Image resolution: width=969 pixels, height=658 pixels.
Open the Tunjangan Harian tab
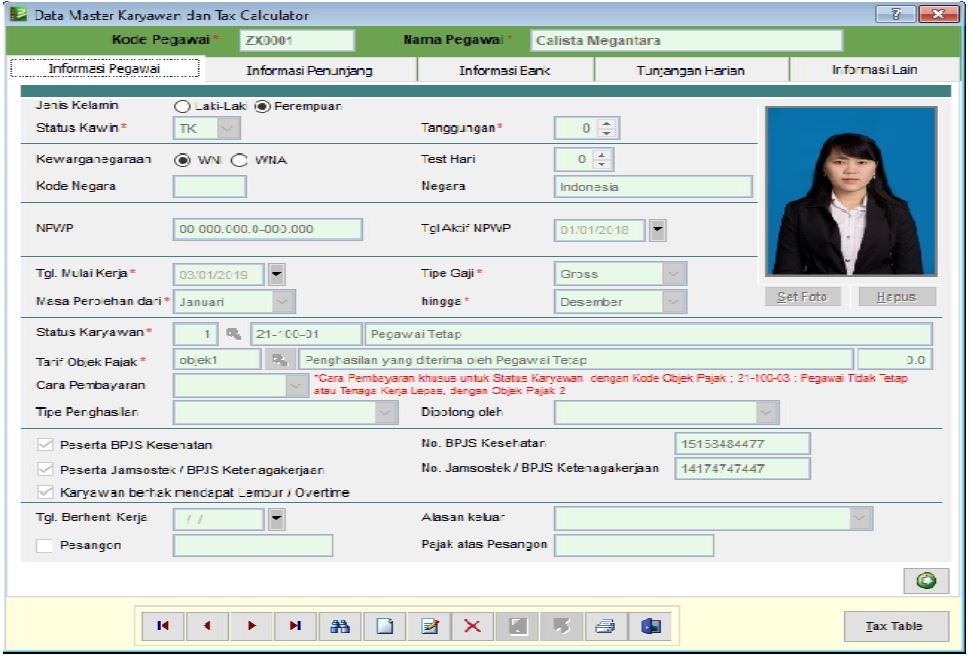(691, 70)
